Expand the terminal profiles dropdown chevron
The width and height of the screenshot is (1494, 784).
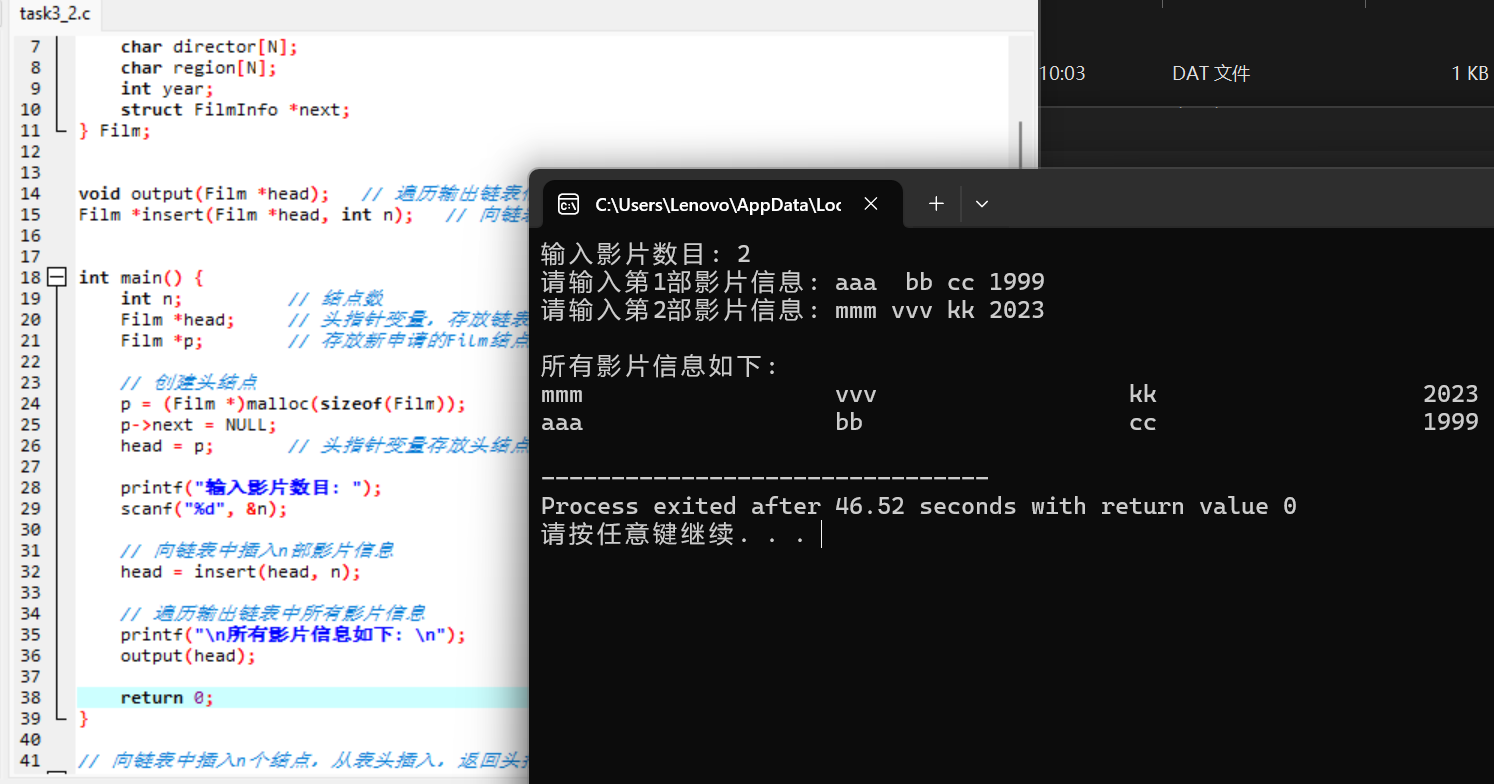[982, 204]
